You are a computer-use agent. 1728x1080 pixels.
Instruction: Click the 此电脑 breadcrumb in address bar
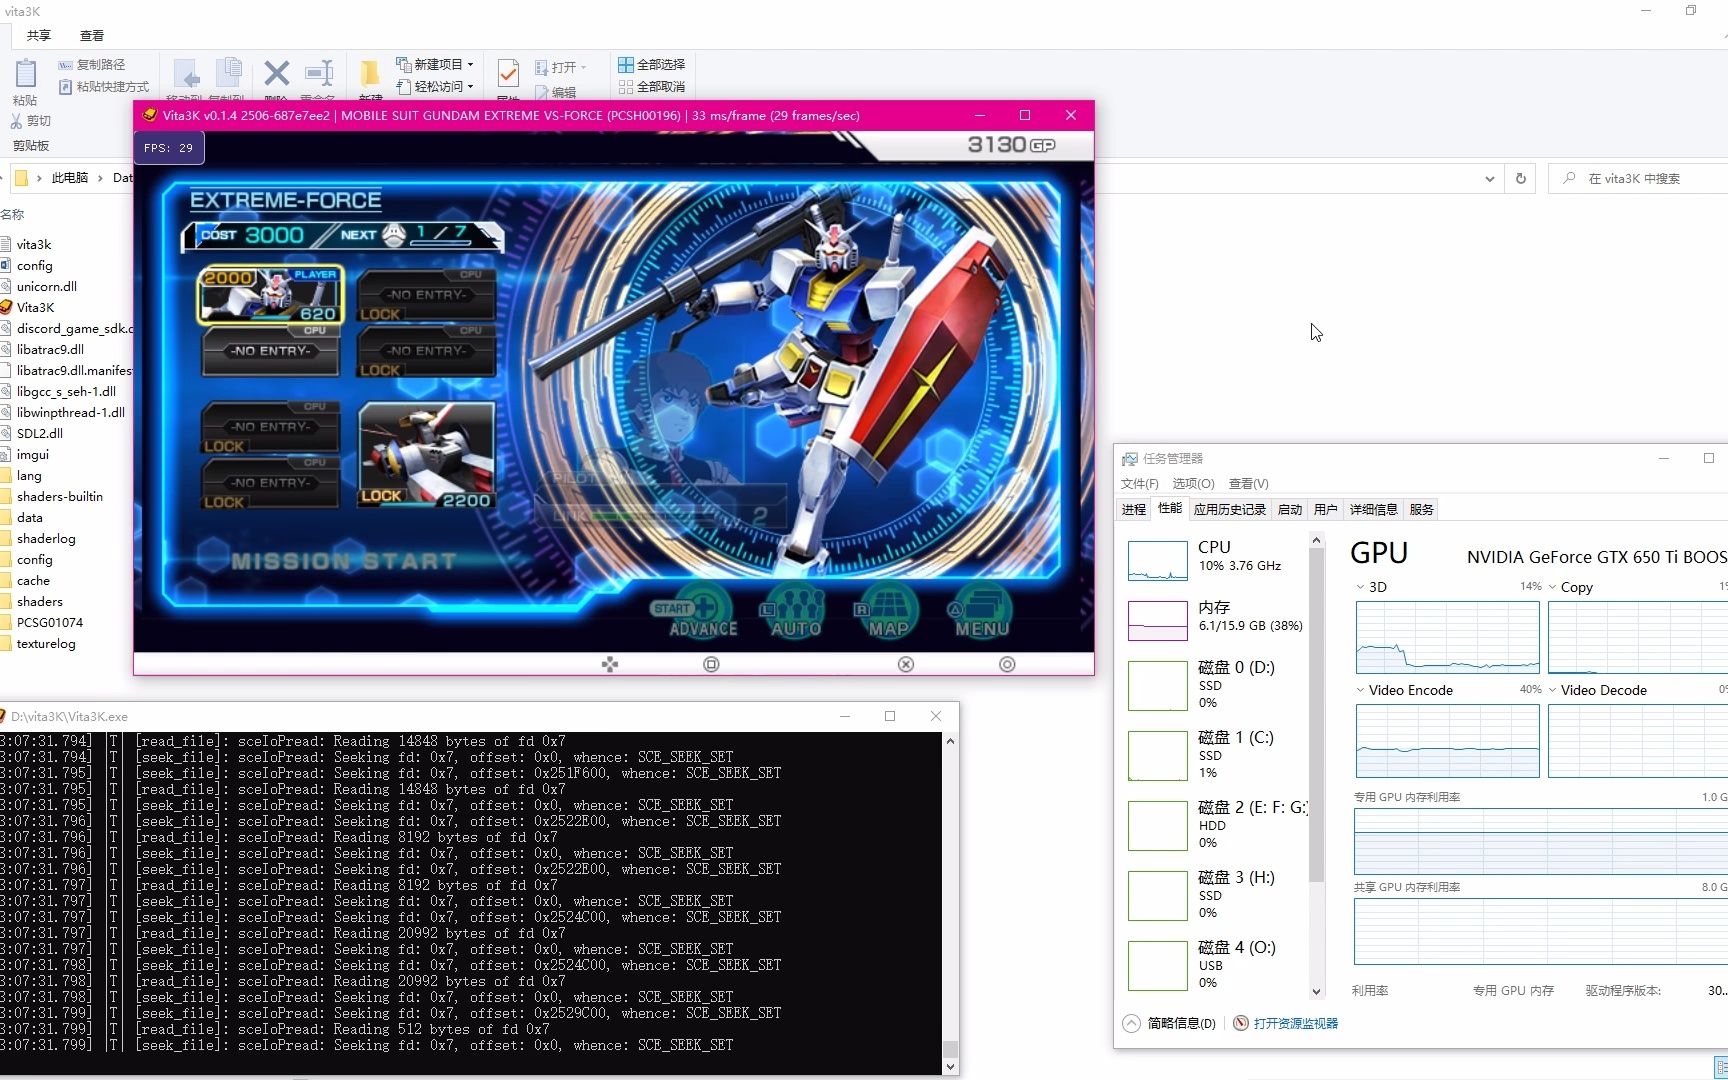(x=70, y=178)
